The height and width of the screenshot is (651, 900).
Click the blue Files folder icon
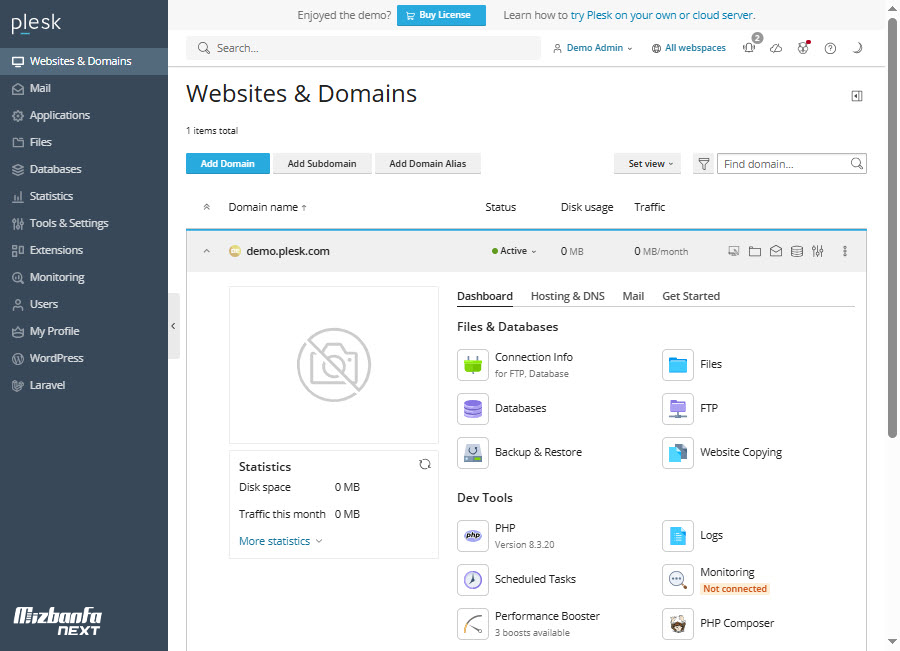tap(678, 365)
